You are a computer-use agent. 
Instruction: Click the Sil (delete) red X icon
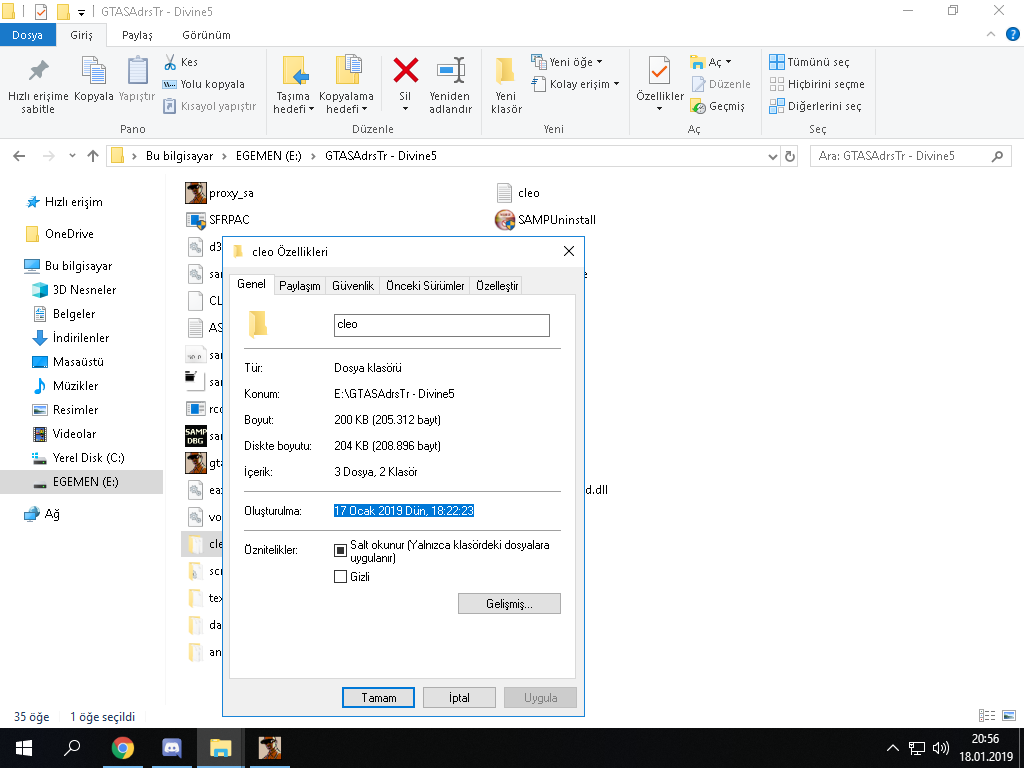405,71
